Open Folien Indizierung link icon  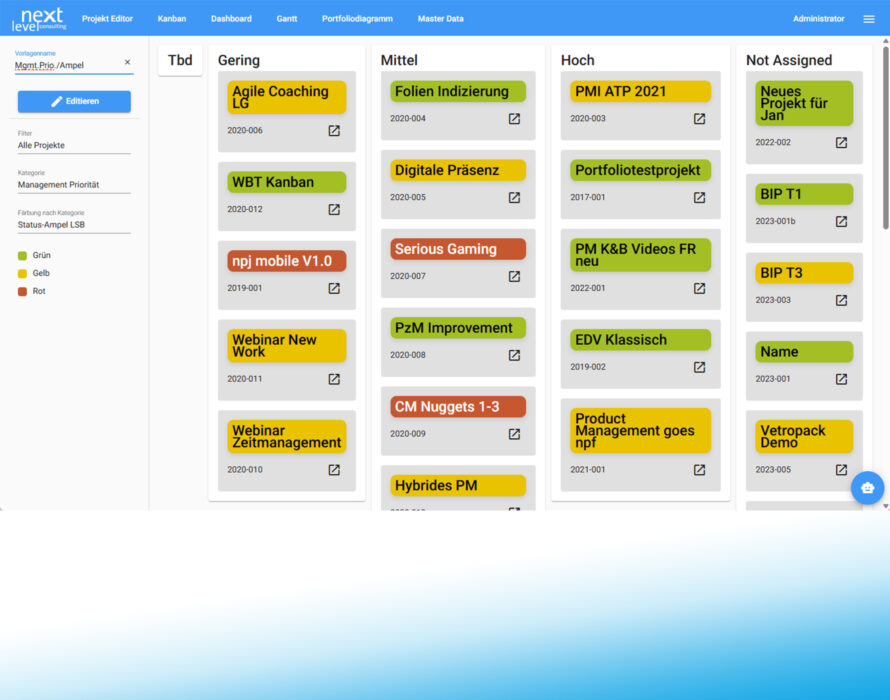[514, 119]
